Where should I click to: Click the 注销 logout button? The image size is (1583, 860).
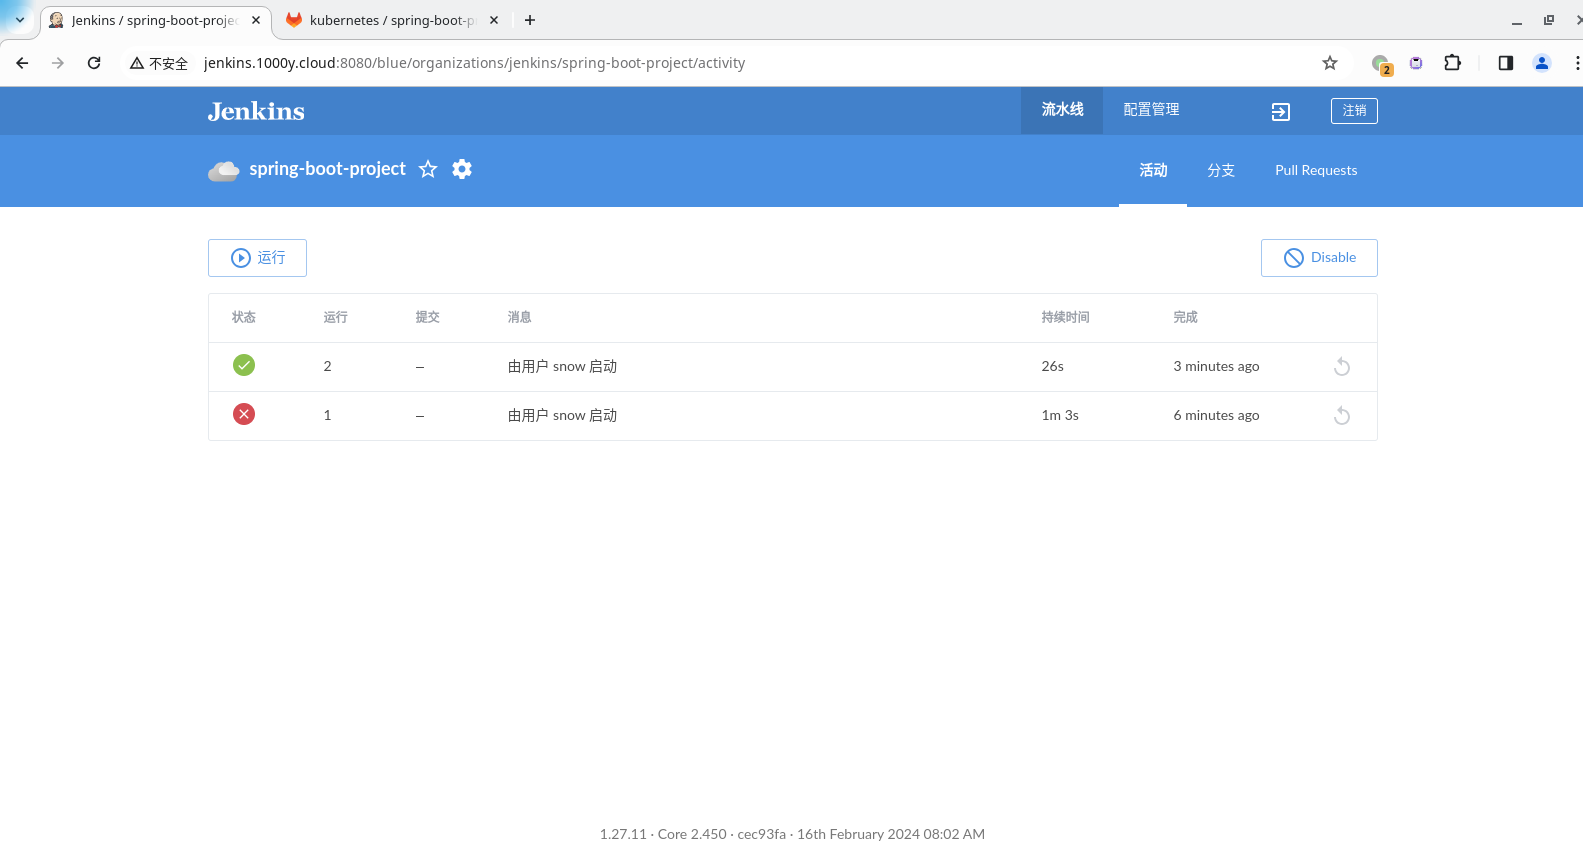[x=1354, y=111]
